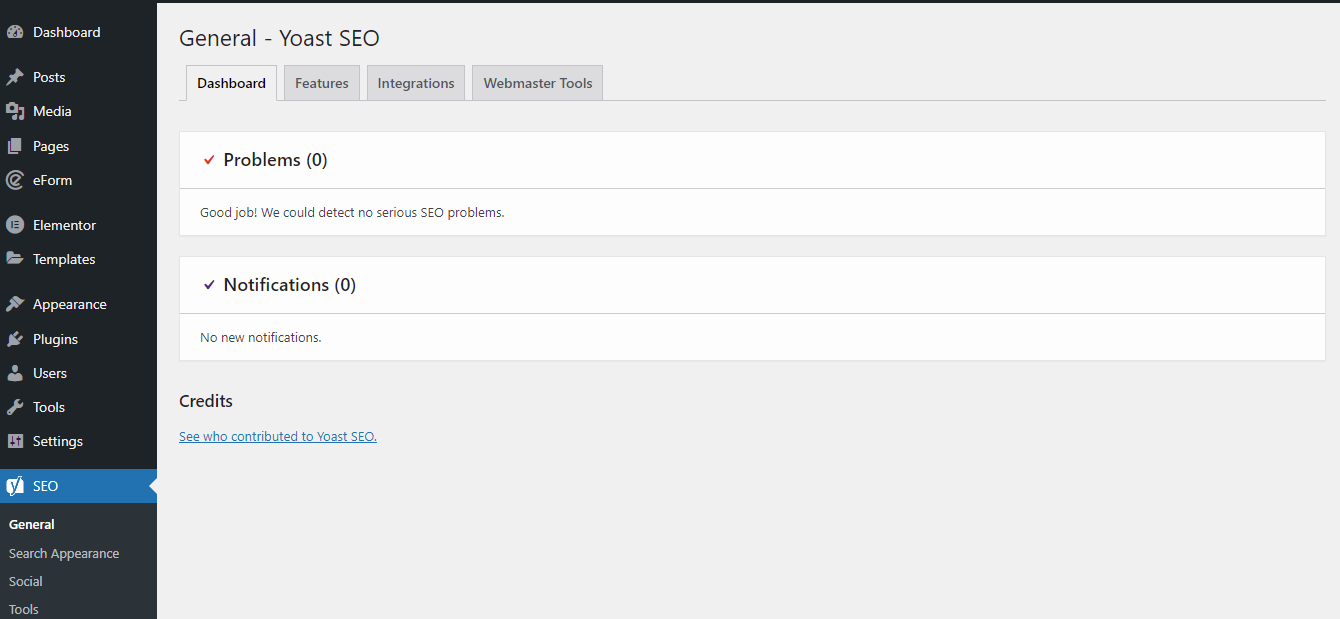The height and width of the screenshot is (619, 1340).
Task: Open the Users menu label
Action: (50, 373)
